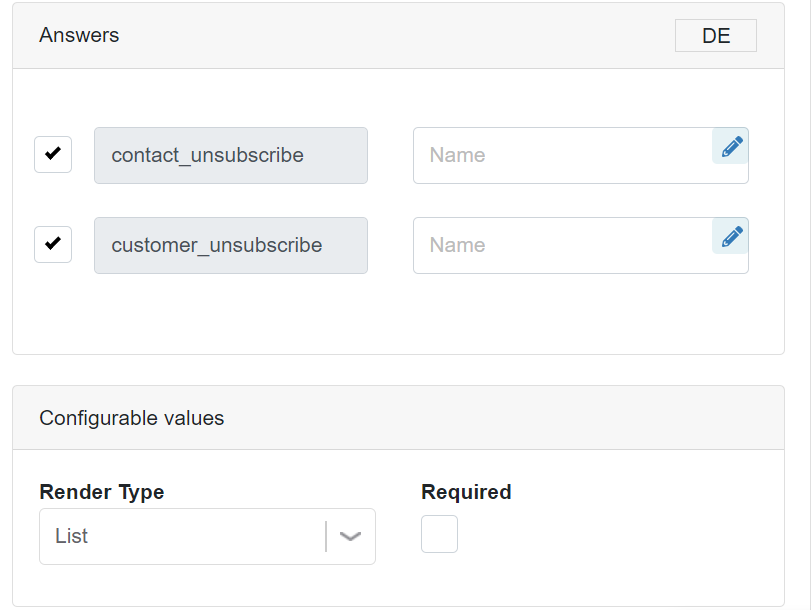Select the displayed List value in Render Type
811x610 pixels.
pyautogui.click(x=71, y=536)
